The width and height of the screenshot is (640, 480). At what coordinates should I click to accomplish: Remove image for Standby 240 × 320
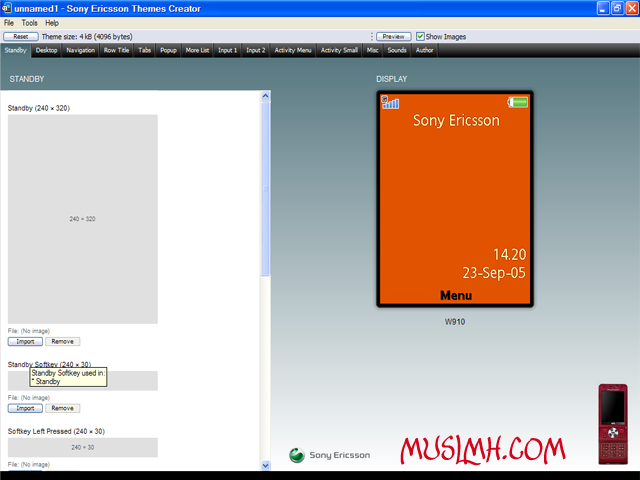click(62, 341)
